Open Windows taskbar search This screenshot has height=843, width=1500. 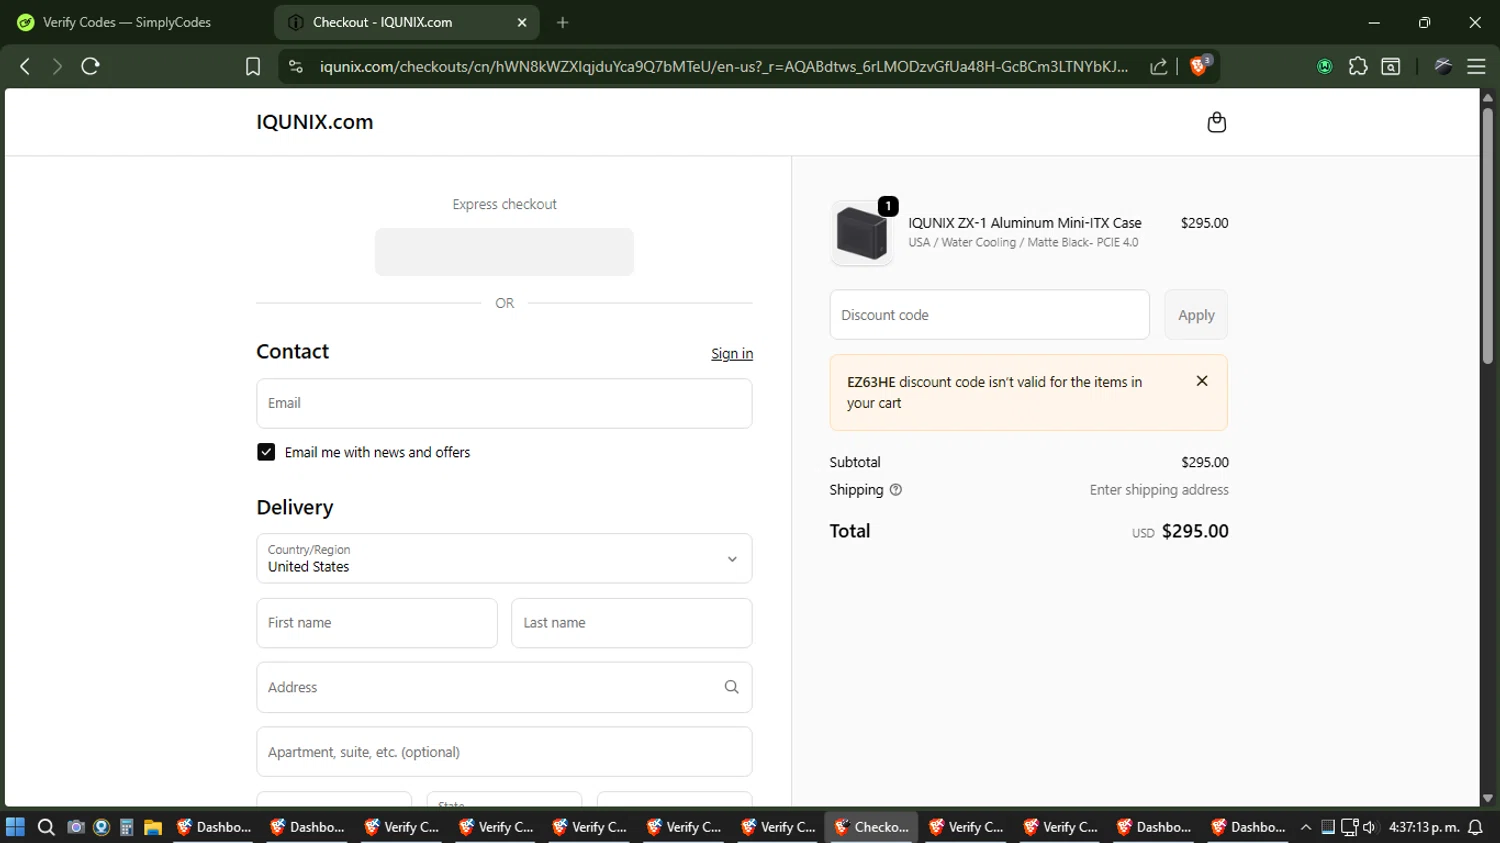(x=46, y=827)
